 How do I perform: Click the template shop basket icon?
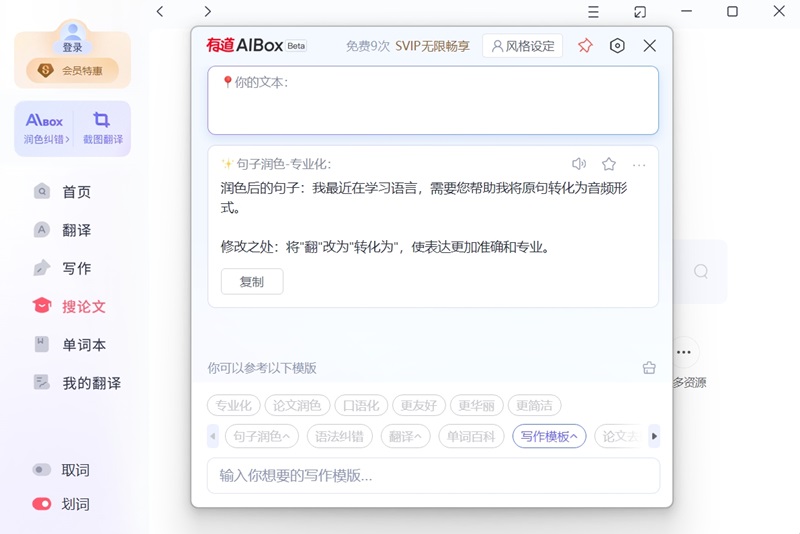point(649,368)
